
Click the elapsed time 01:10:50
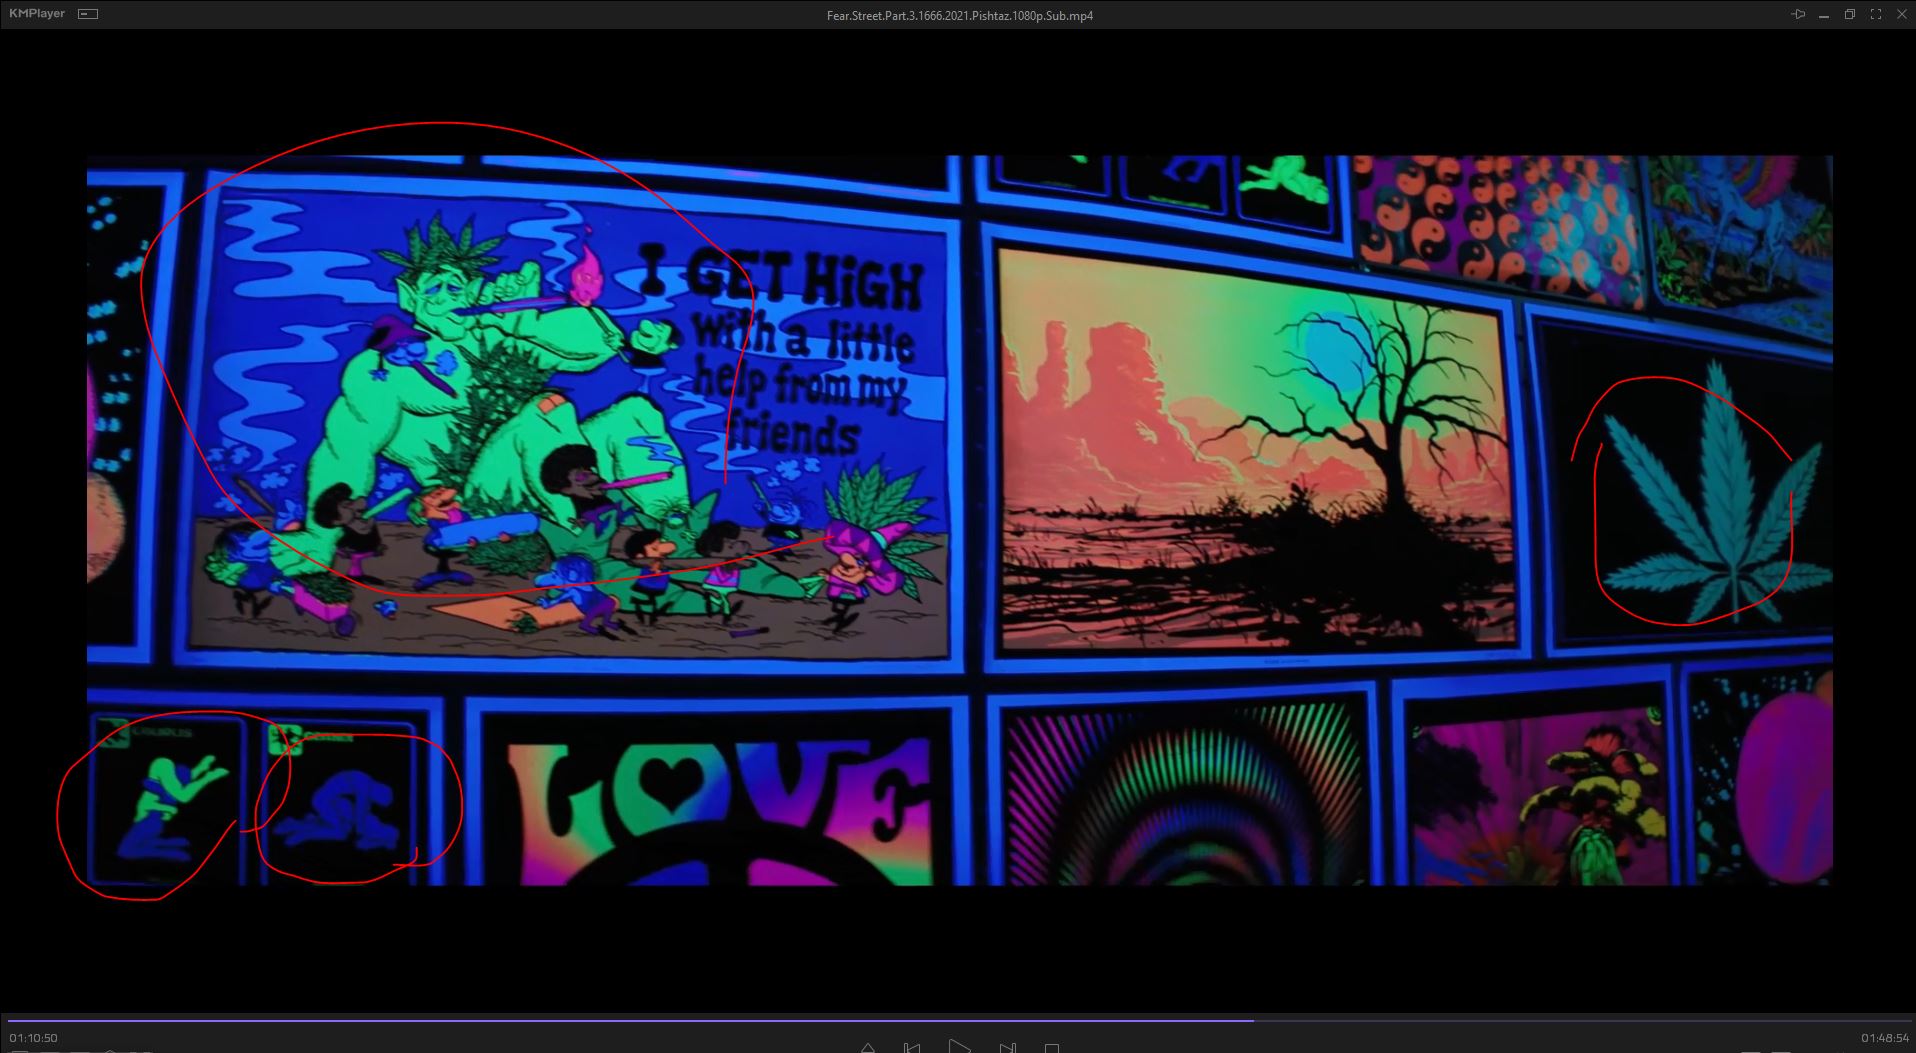pyautogui.click(x=34, y=1038)
